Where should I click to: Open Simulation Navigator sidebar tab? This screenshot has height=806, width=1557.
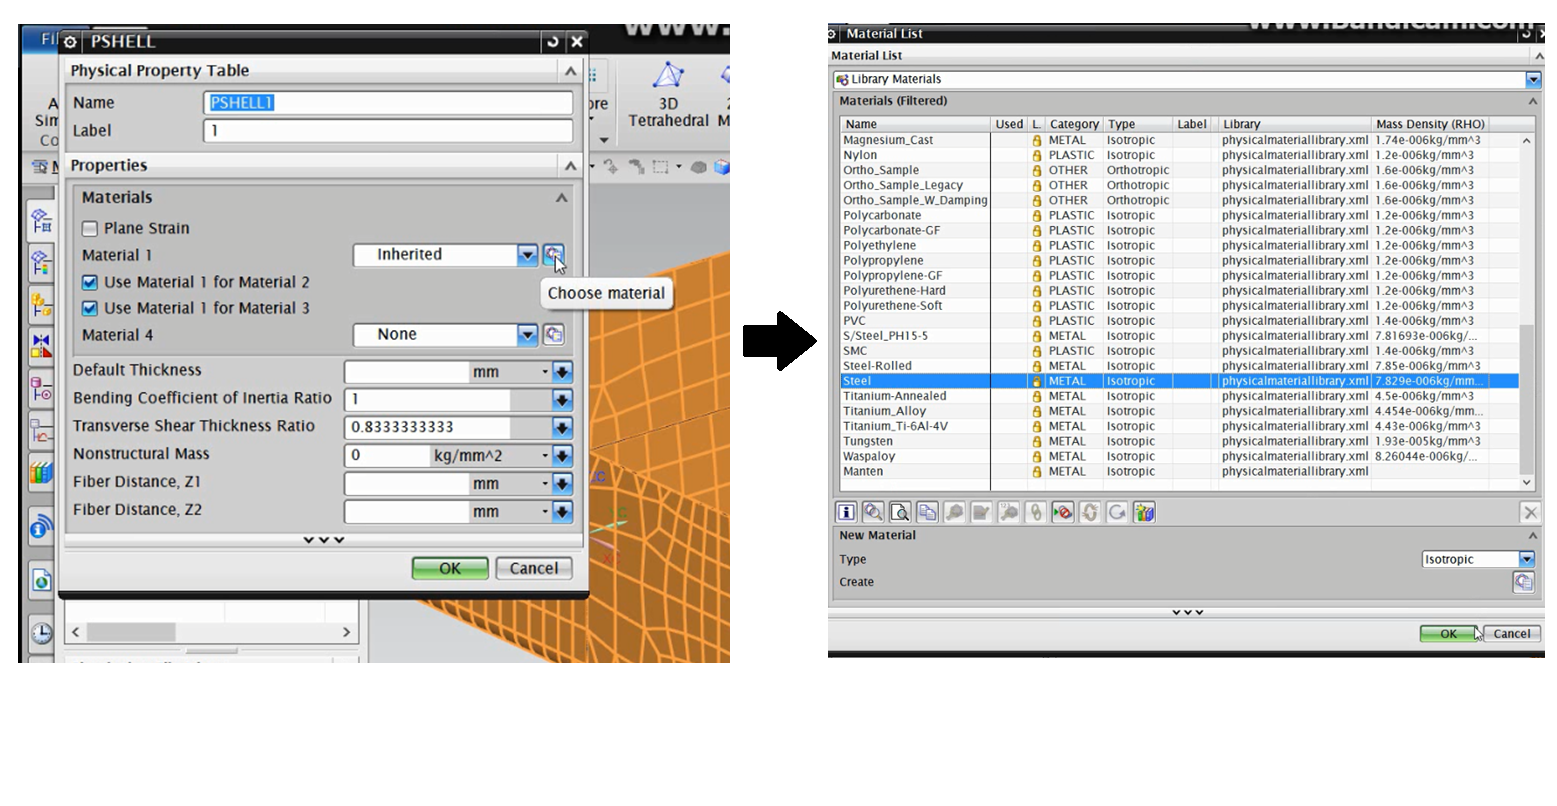(x=40, y=220)
